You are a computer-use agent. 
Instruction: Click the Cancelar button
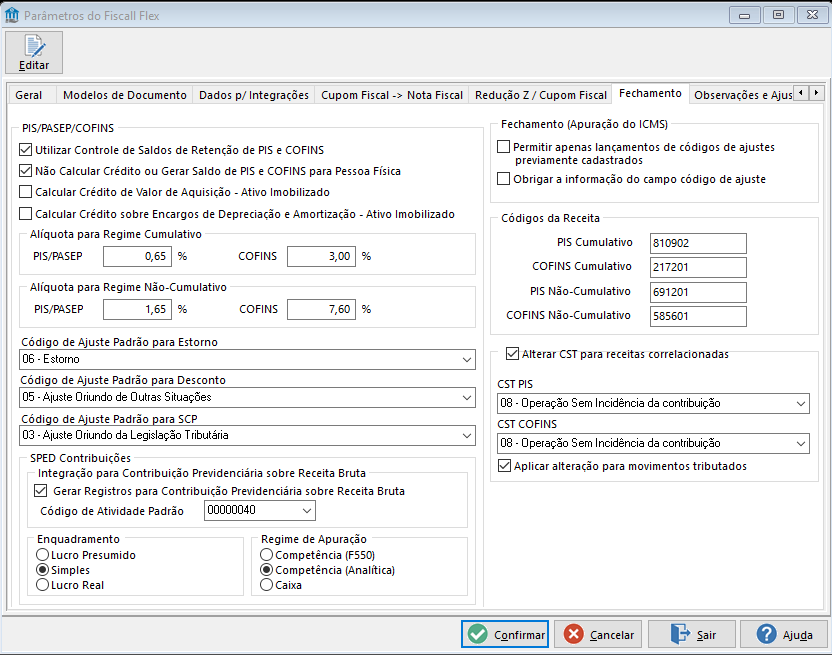coord(599,634)
